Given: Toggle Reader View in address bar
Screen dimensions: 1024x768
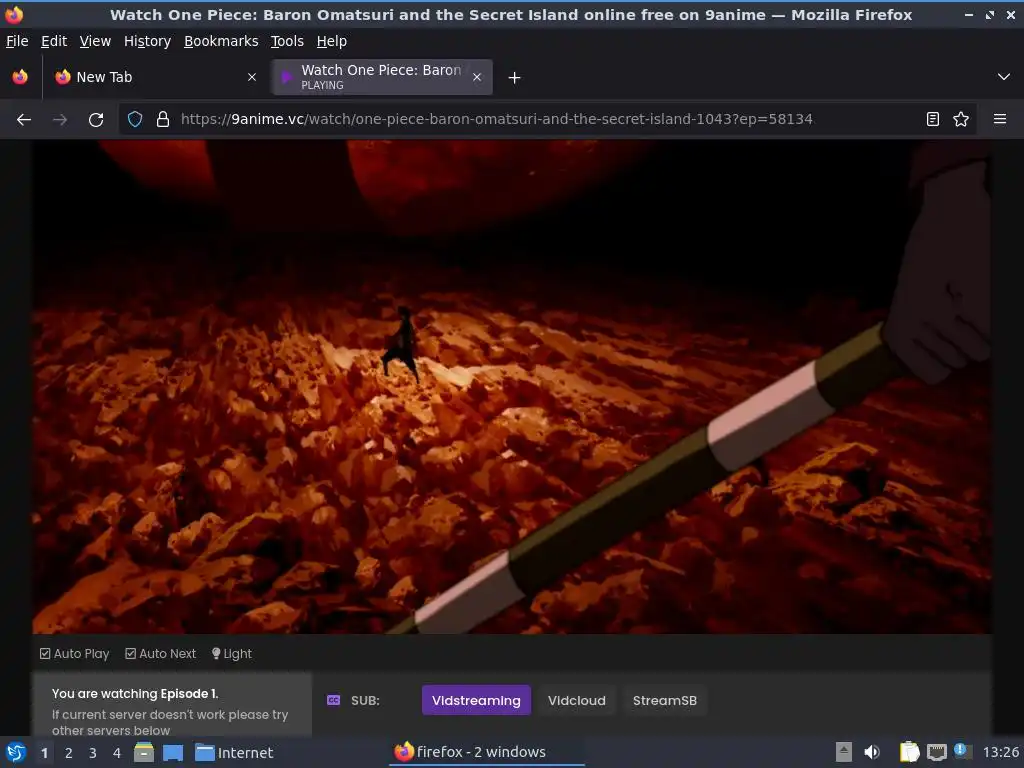Looking at the screenshot, I should tap(933, 120).
